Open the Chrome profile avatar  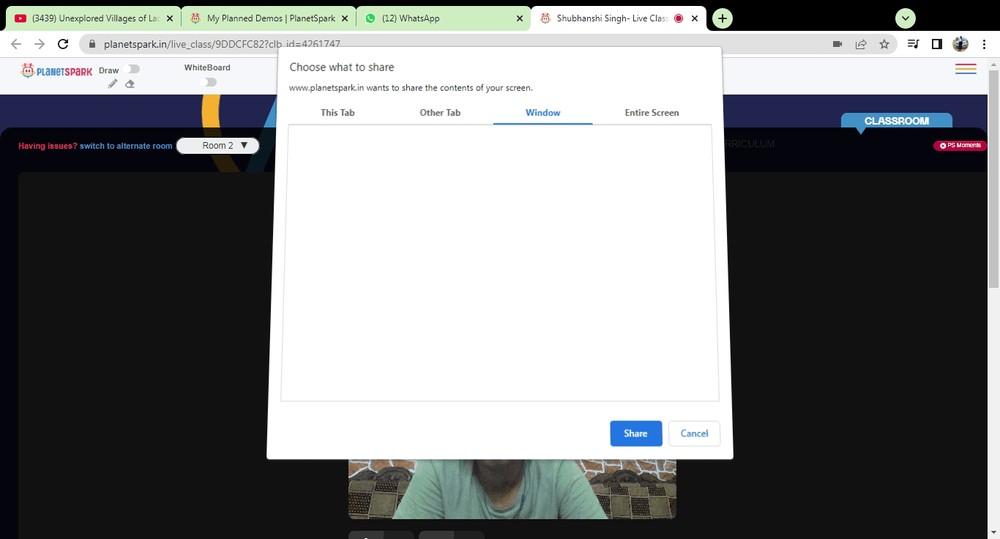tap(960, 44)
